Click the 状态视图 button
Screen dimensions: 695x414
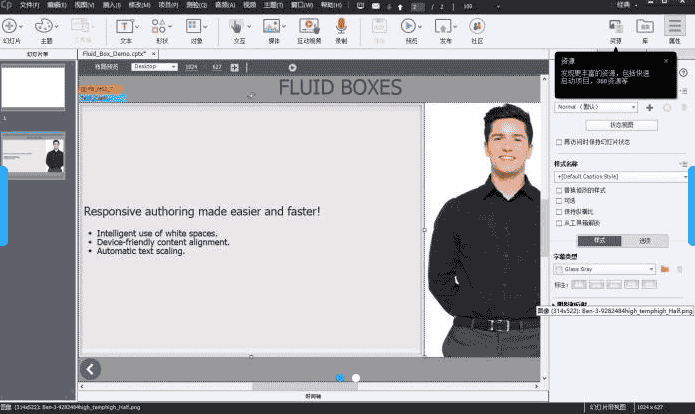pos(621,125)
